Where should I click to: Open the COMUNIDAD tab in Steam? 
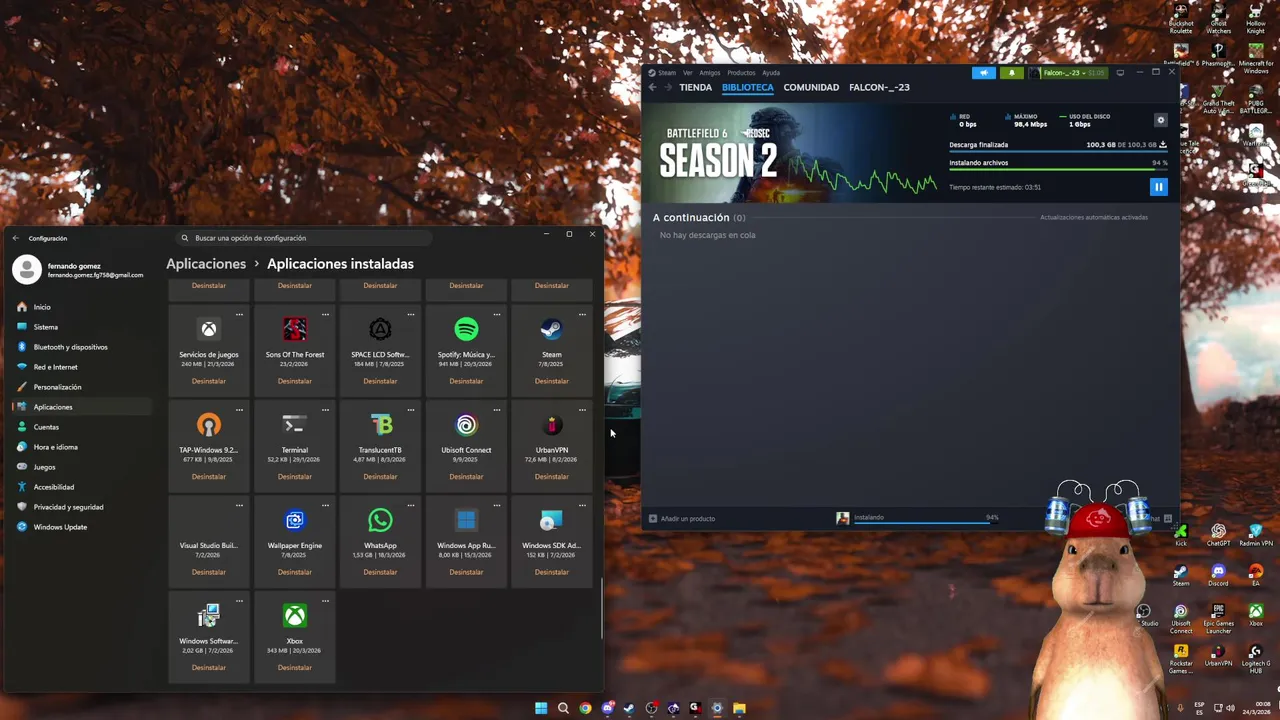pyautogui.click(x=811, y=87)
